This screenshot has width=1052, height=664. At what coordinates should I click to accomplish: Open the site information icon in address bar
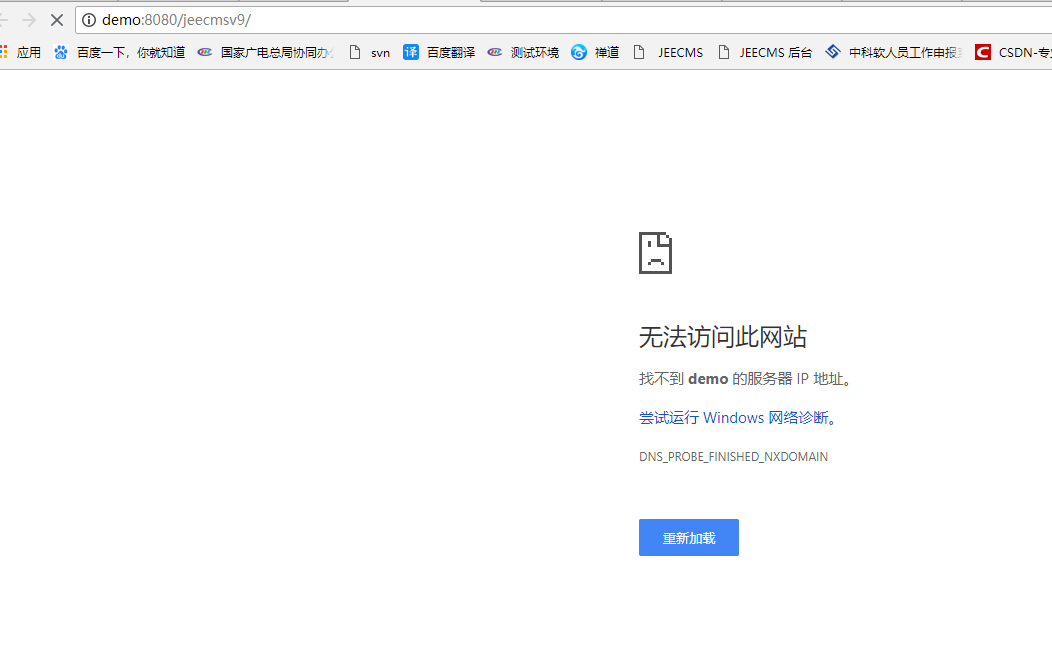coord(89,20)
